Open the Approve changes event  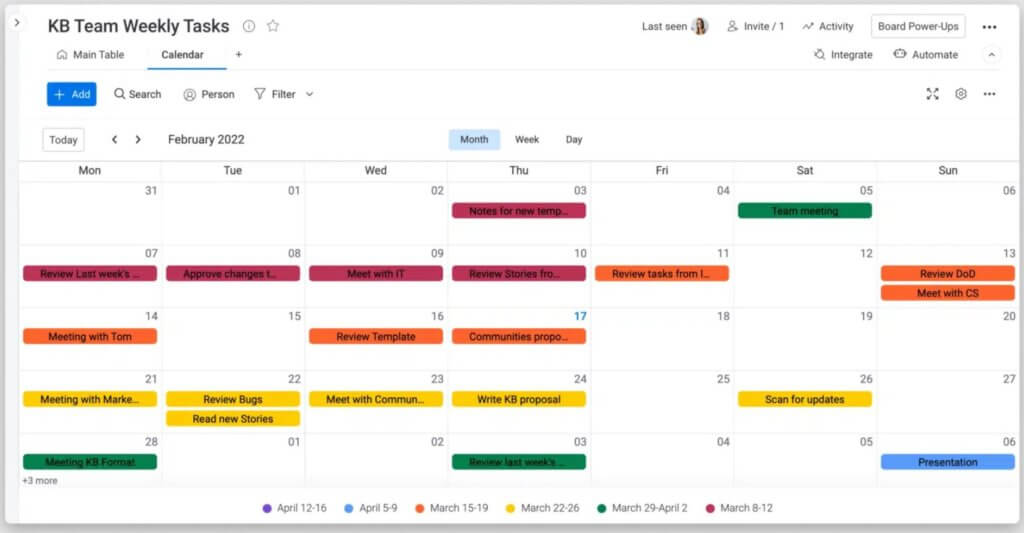point(232,274)
